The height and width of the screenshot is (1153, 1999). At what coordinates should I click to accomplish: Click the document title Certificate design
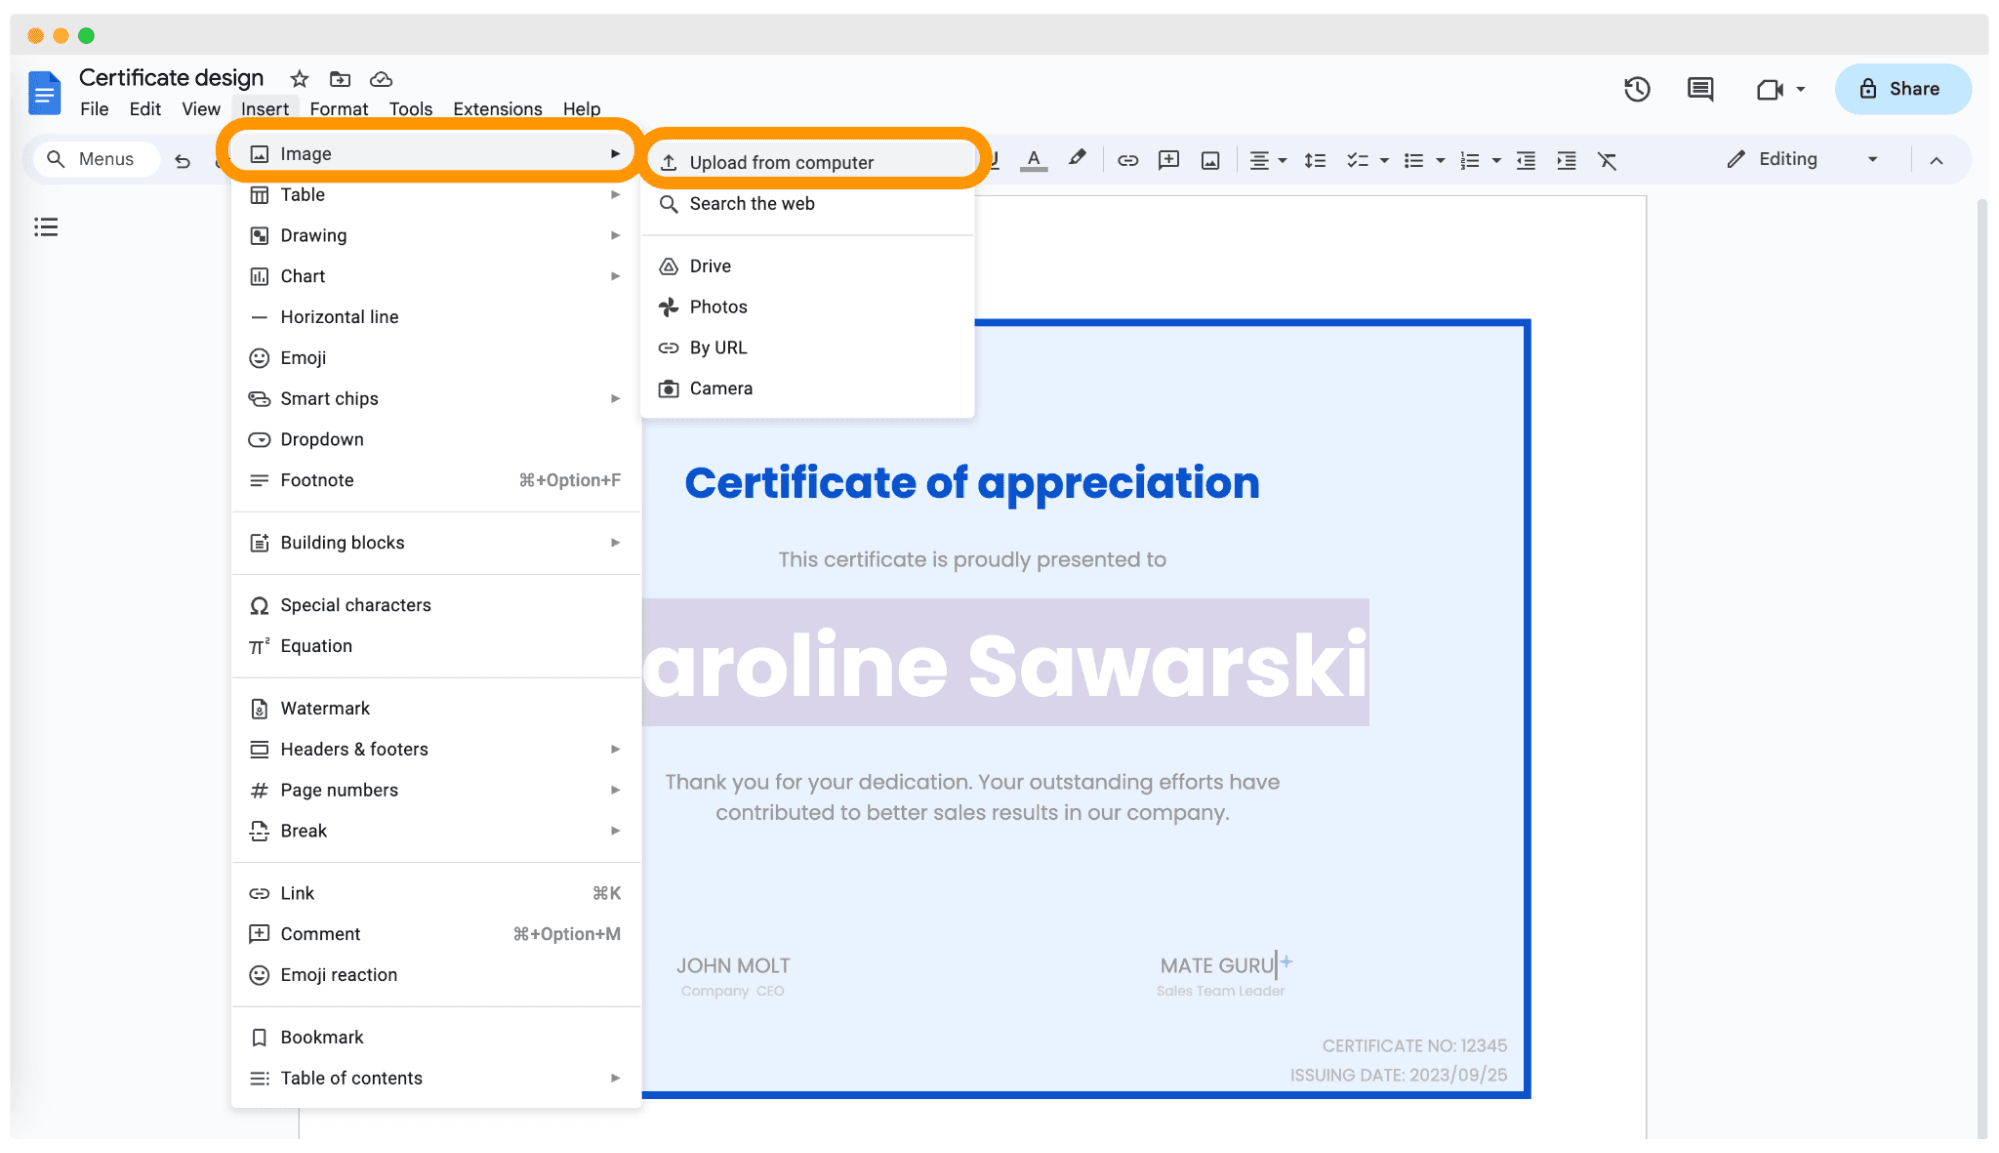(x=171, y=78)
